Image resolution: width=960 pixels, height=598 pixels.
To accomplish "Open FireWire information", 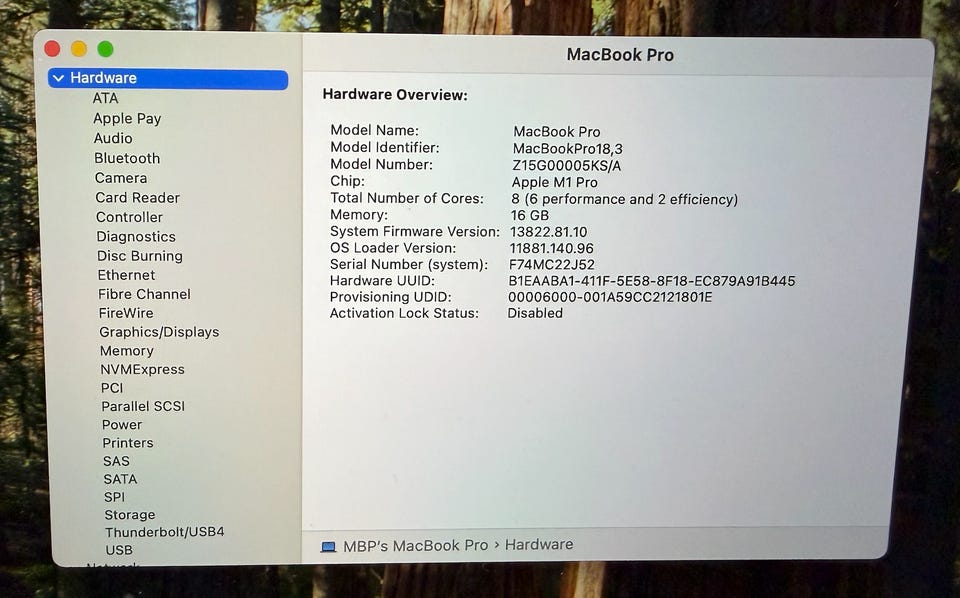I will point(126,313).
